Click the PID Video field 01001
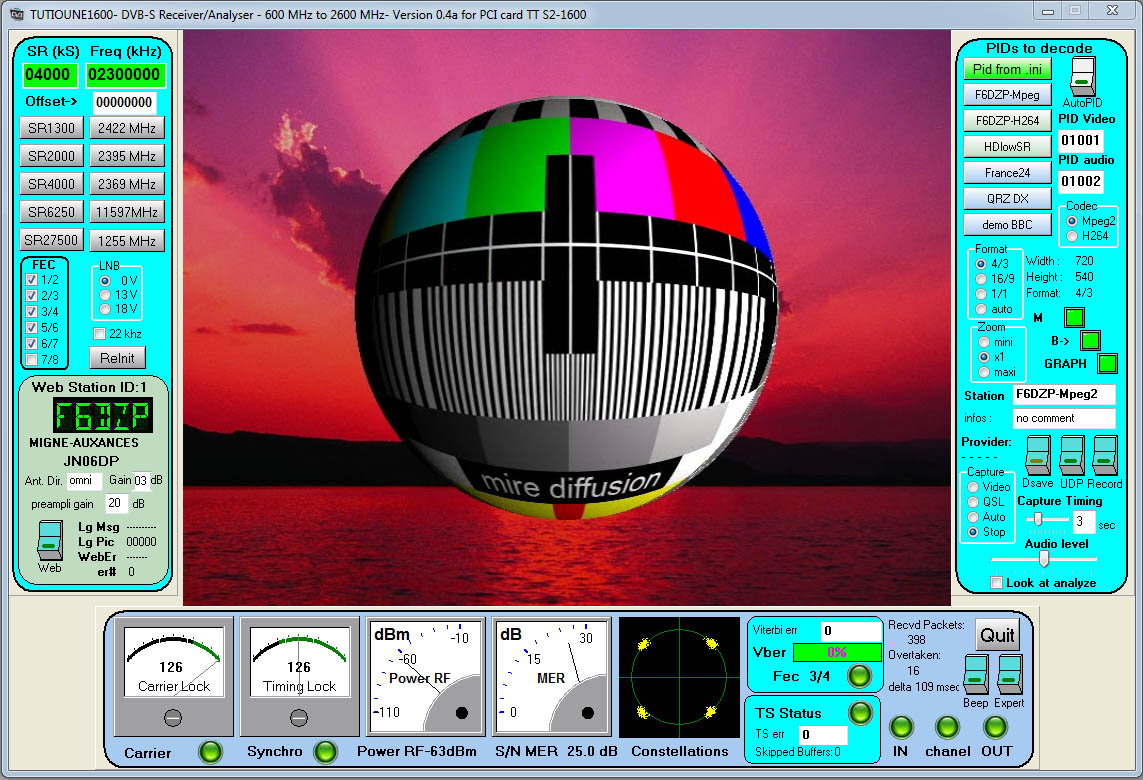 pos(1080,140)
